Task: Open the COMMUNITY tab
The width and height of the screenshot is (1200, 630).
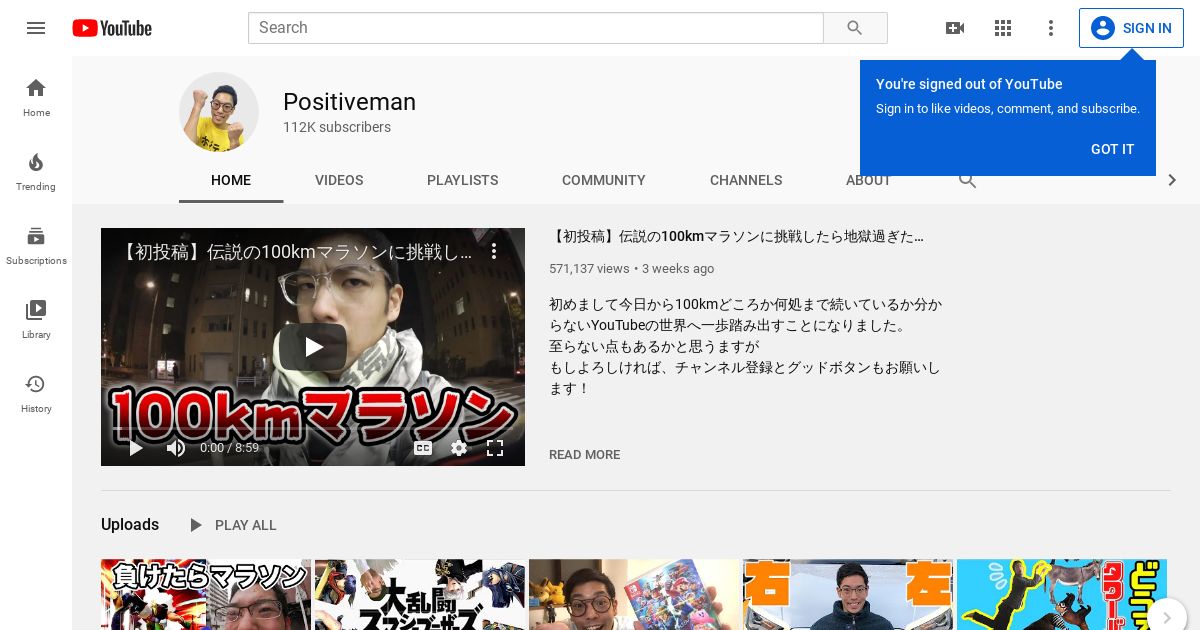Action: [x=604, y=180]
